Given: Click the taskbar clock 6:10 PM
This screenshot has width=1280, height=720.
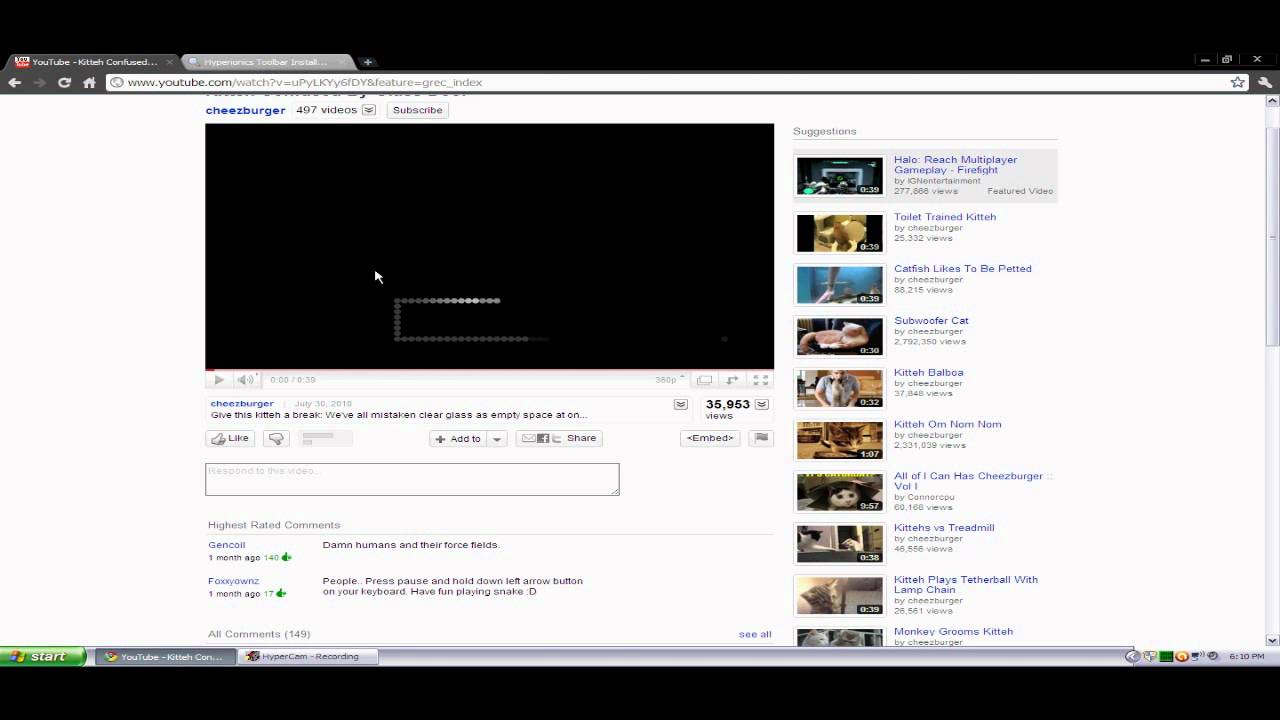Looking at the screenshot, I should pos(1246,657).
